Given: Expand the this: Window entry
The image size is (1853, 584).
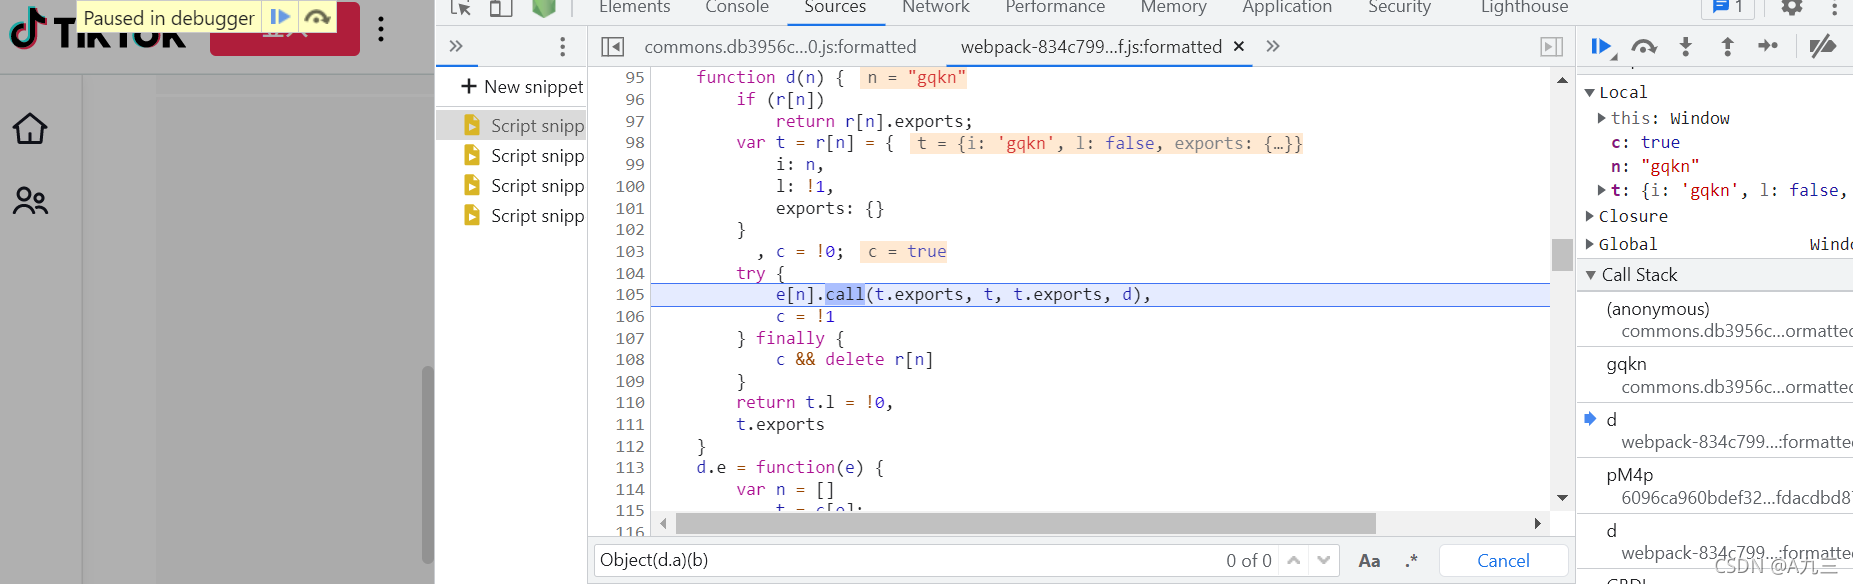Looking at the screenshot, I should tap(1601, 118).
